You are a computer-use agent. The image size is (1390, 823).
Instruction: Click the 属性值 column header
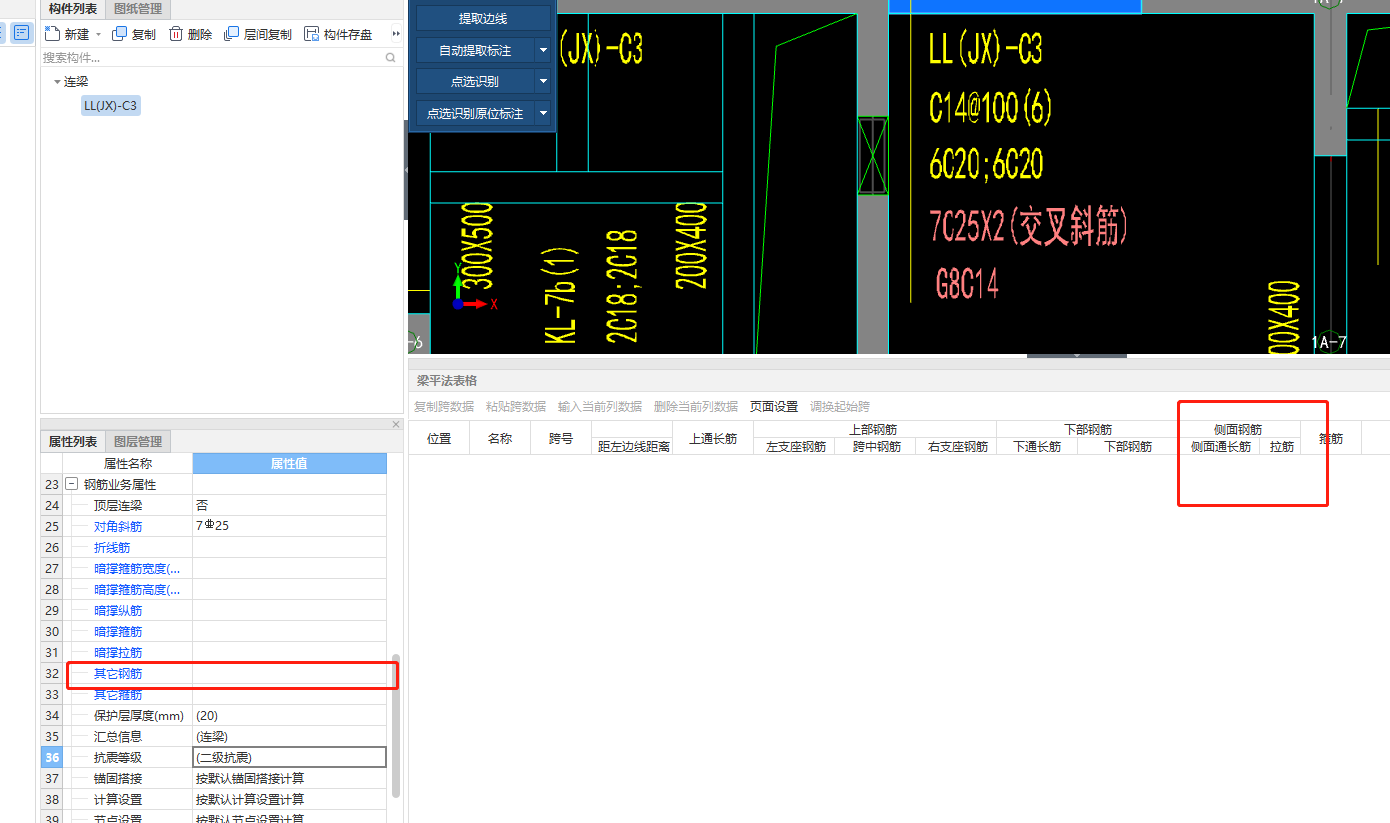pyautogui.click(x=289, y=463)
